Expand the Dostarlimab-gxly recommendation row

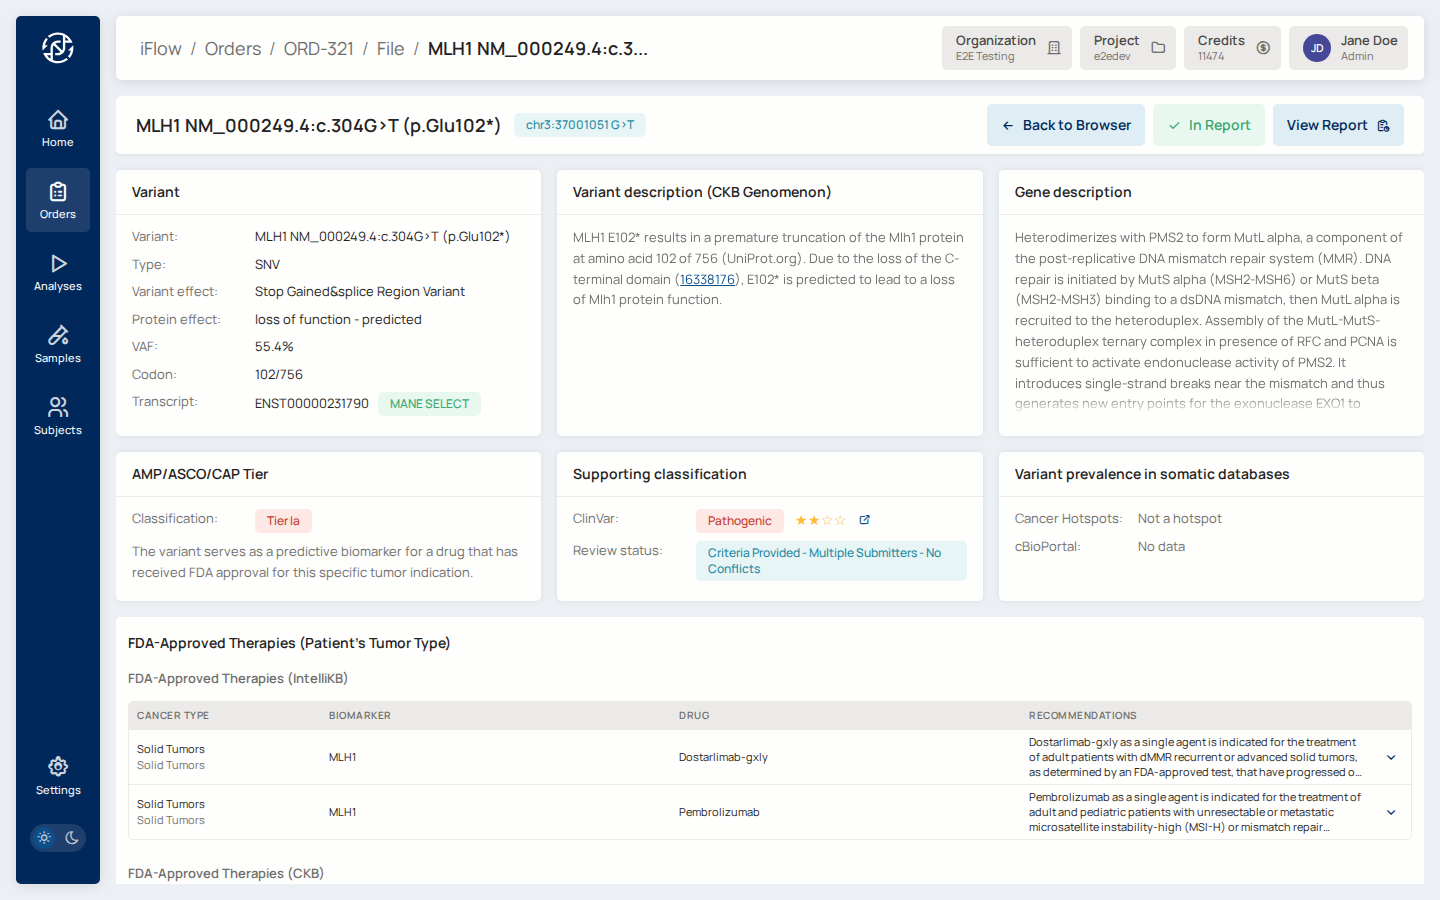point(1391,758)
